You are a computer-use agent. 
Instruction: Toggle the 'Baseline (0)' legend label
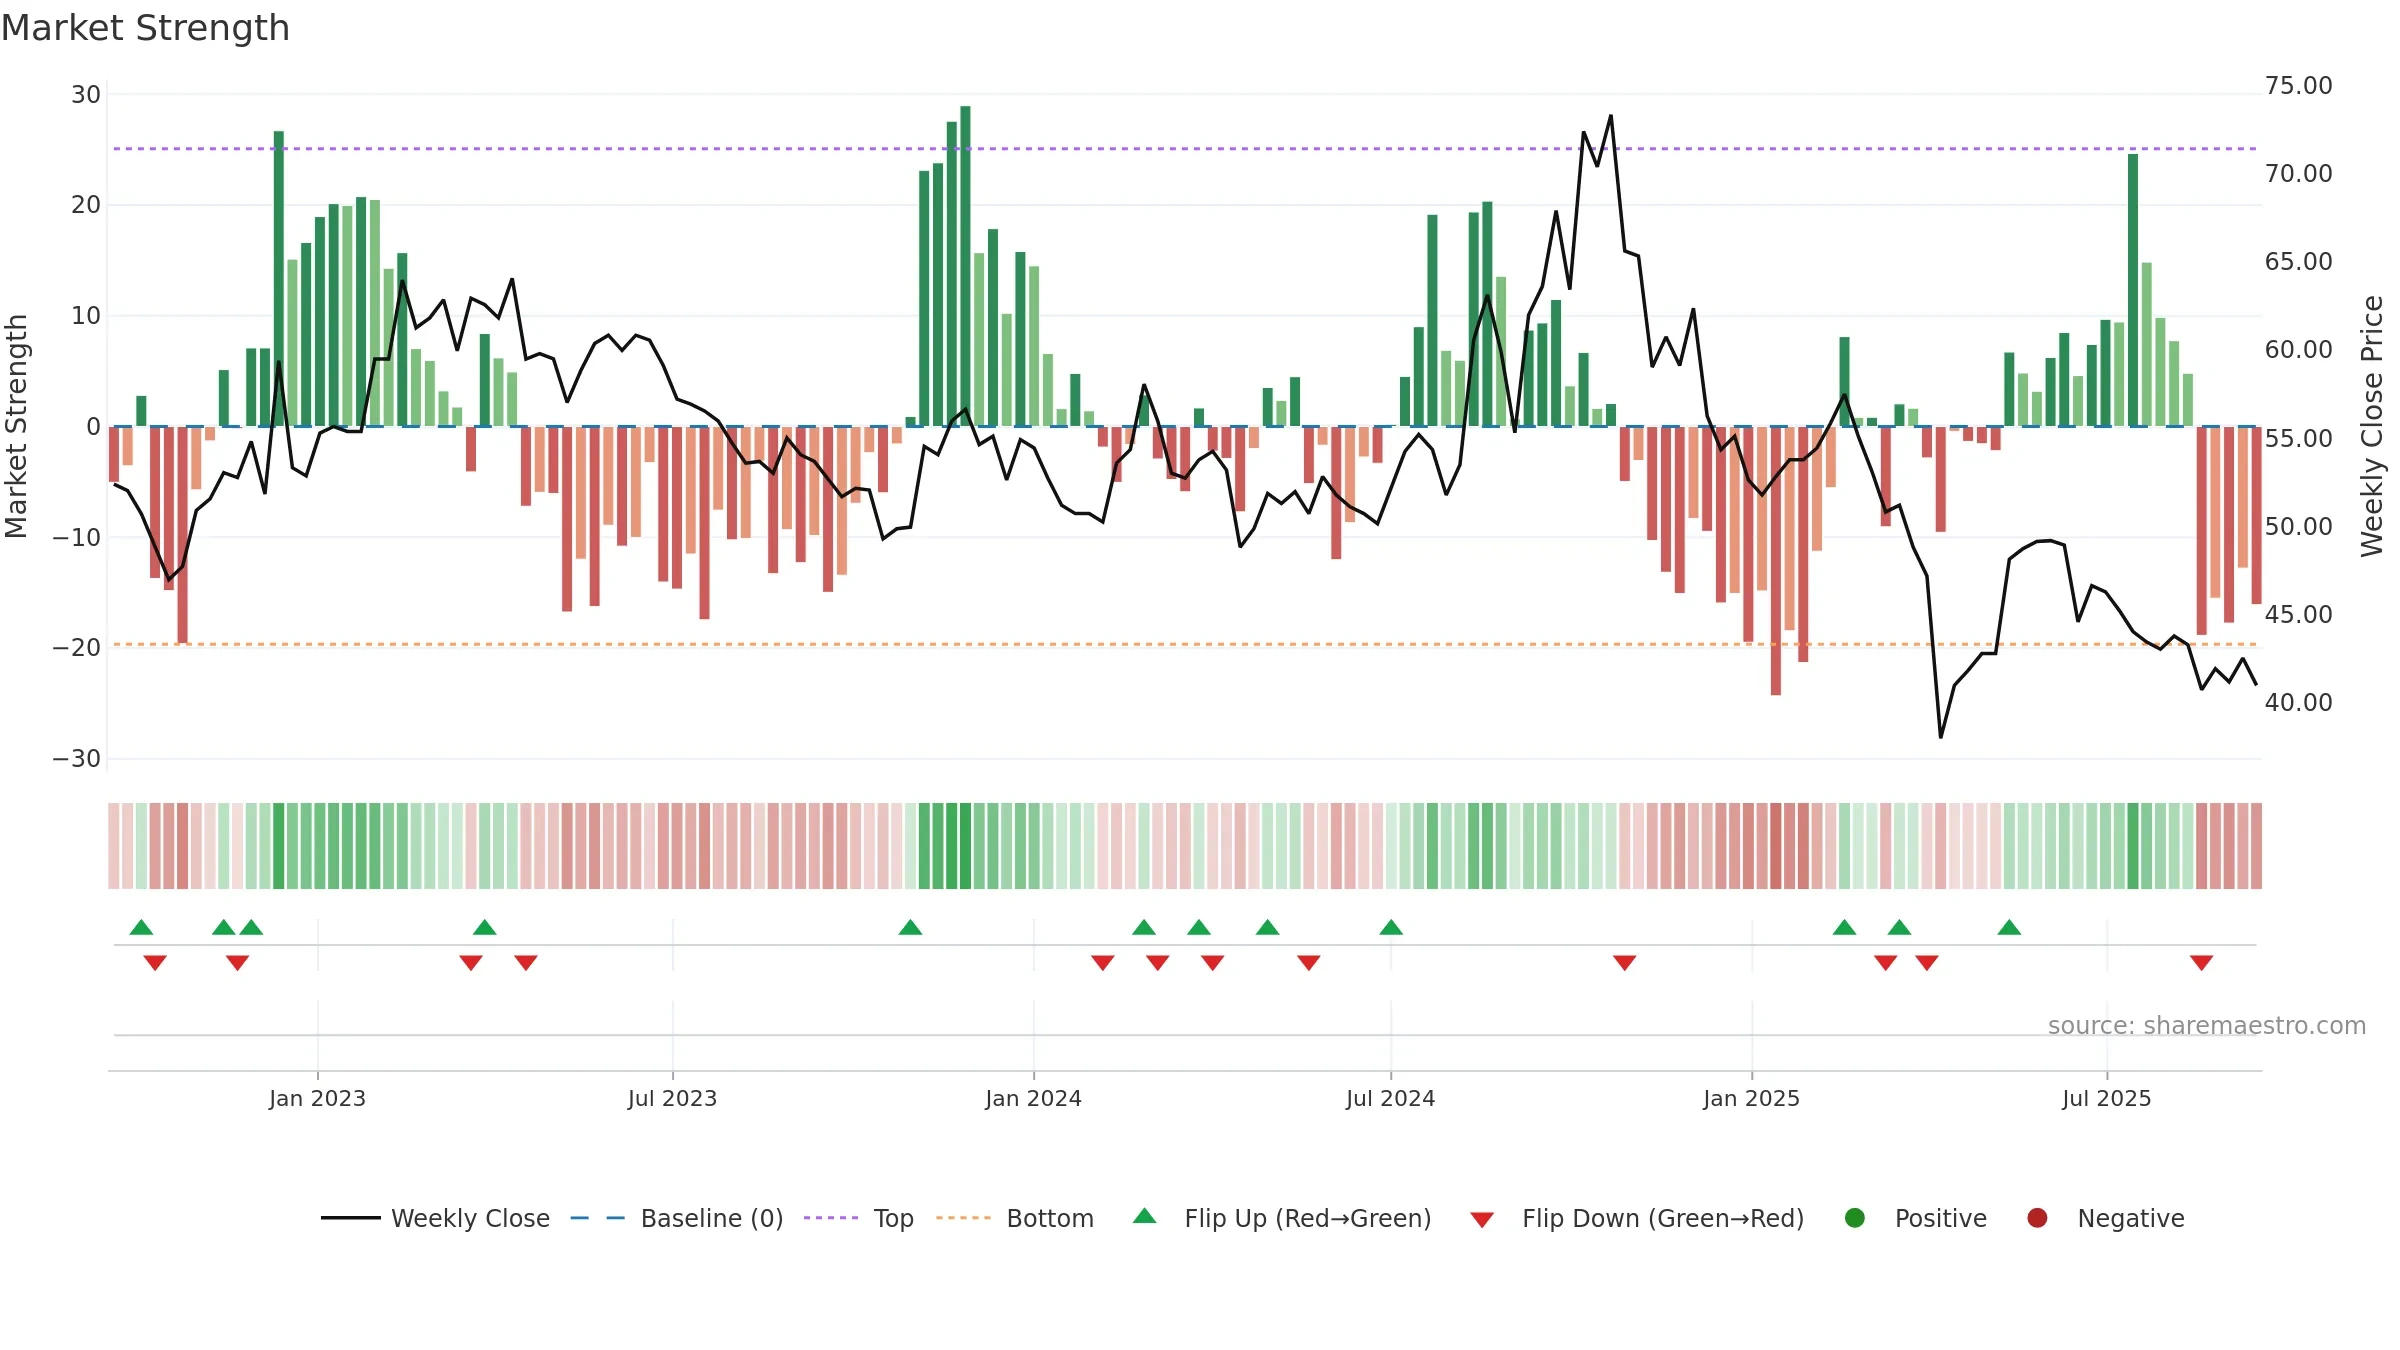point(712,1219)
